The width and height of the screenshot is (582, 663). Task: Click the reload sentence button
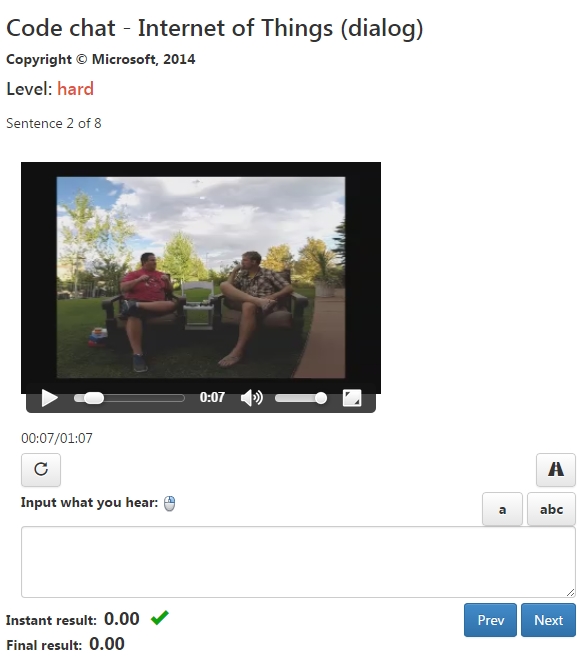(41, 470)
